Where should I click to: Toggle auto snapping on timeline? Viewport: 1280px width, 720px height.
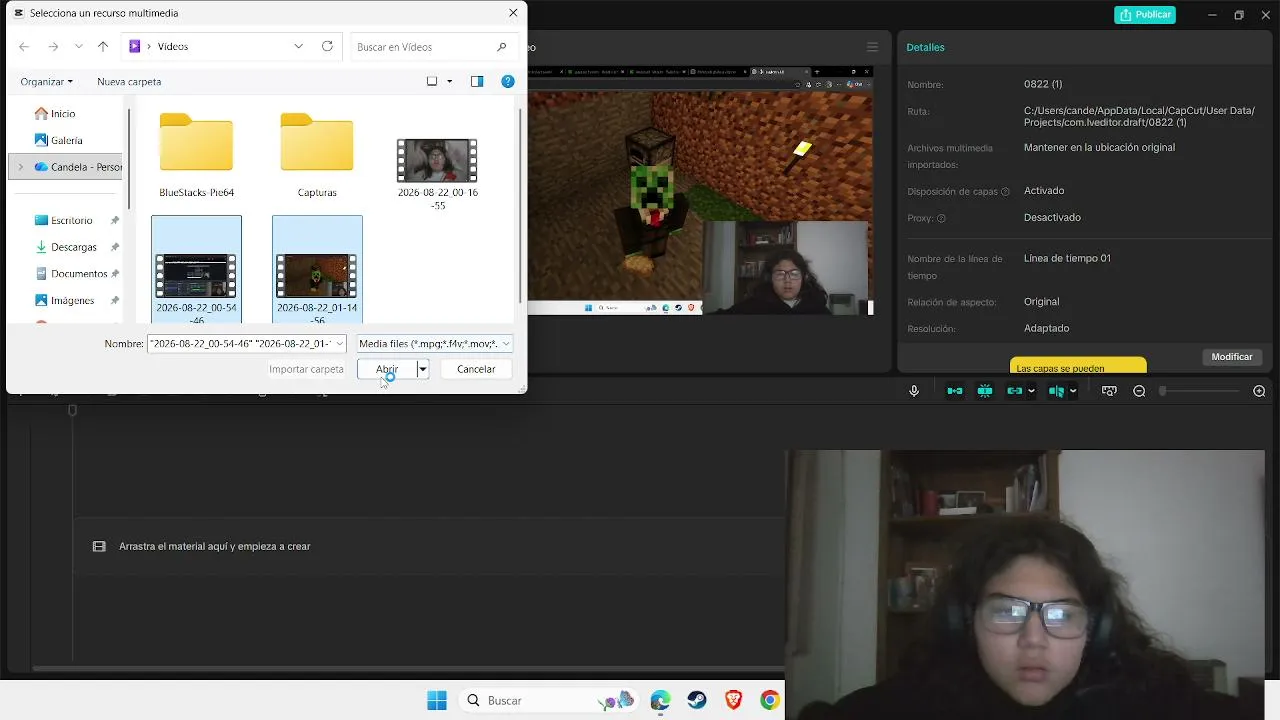click(x=985, y=391)
